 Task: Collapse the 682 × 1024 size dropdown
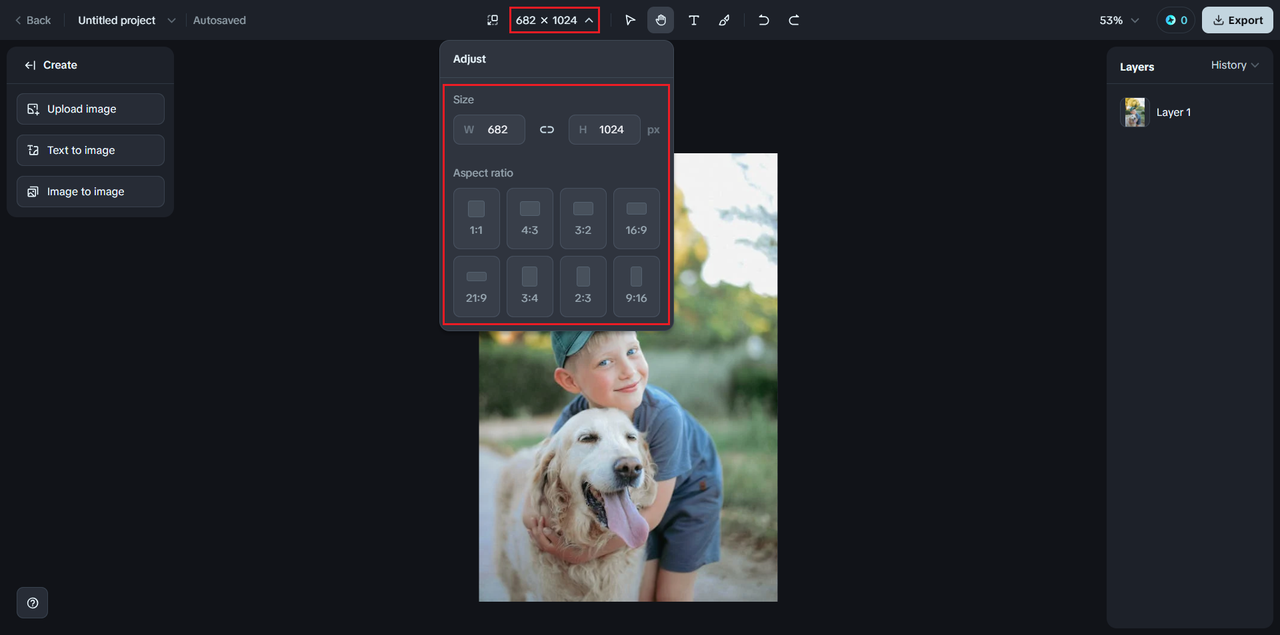click(554, 20)
